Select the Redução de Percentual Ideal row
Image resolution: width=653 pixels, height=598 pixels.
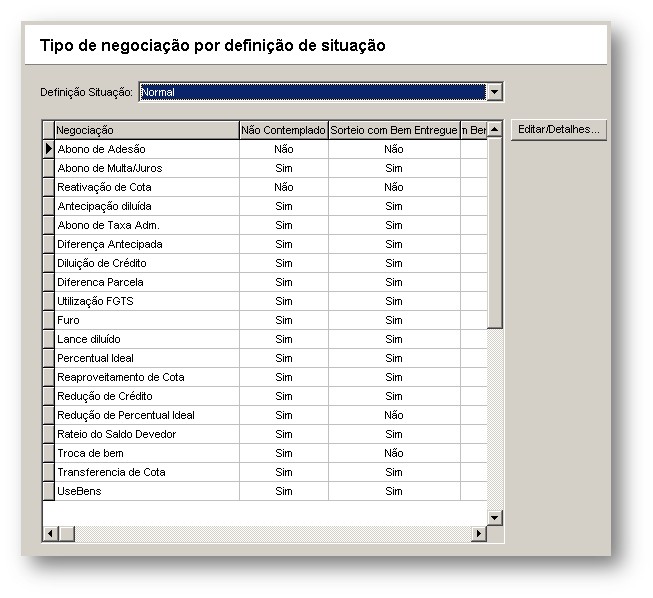click(x=265, y=415)
